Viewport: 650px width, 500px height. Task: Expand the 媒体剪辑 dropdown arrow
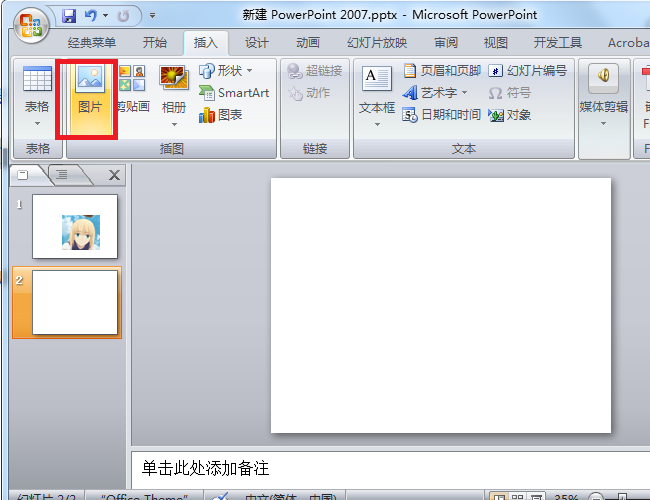click(604, 124)
